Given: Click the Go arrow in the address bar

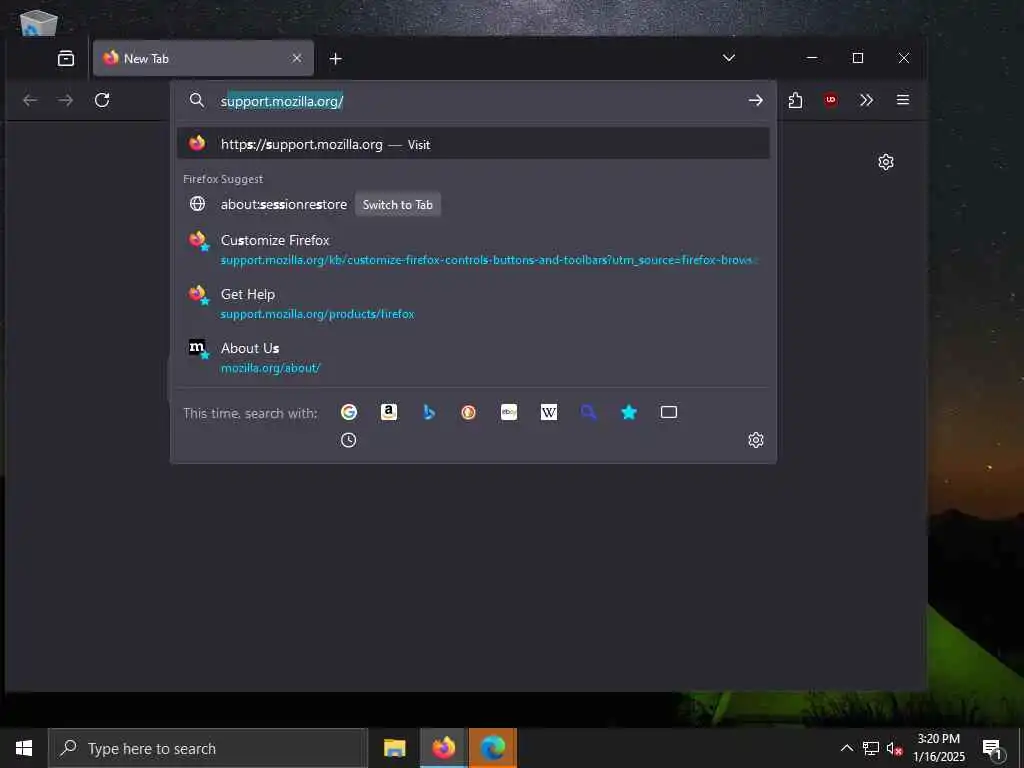Looking at the screenshot, I should (x=756, y=100).
